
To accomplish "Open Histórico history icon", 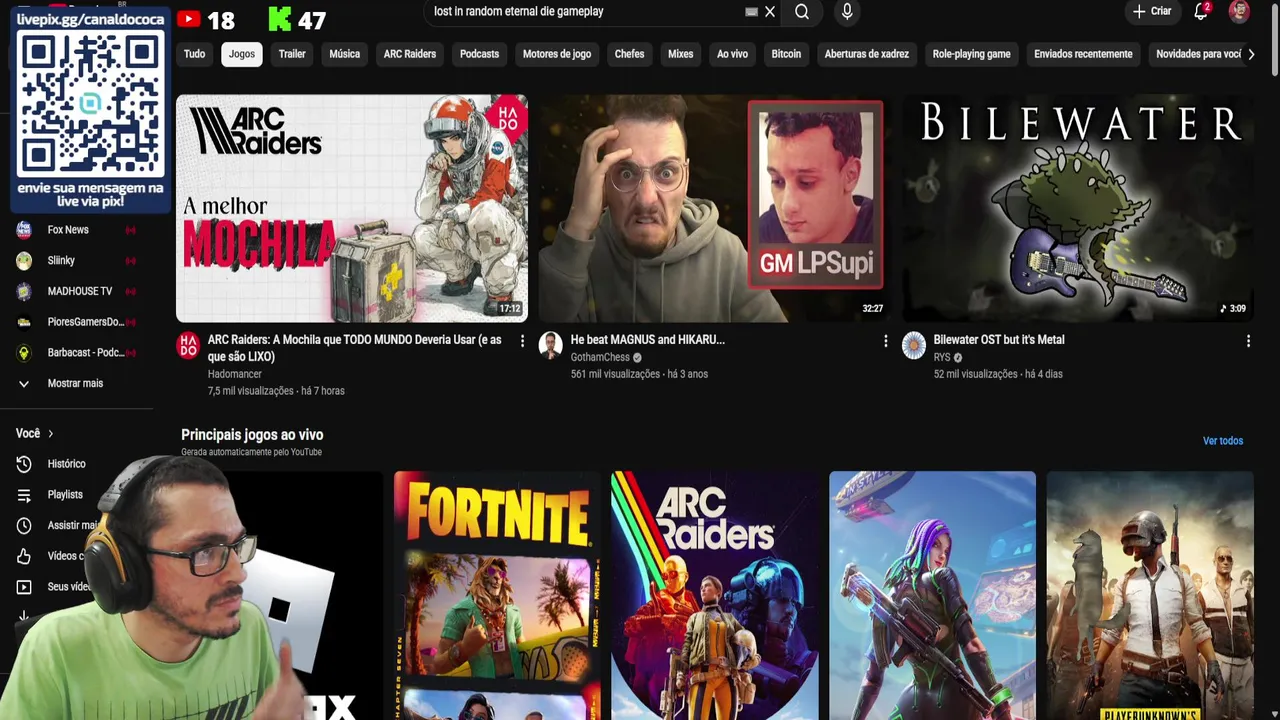I will click(x=24, y=464).
